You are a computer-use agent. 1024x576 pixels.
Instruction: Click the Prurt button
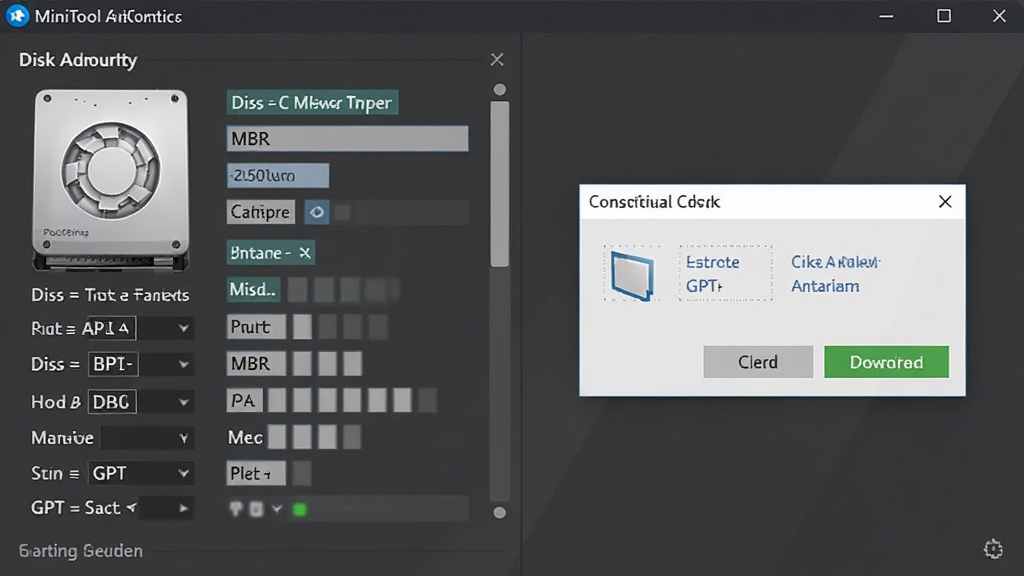pos(256,327)
